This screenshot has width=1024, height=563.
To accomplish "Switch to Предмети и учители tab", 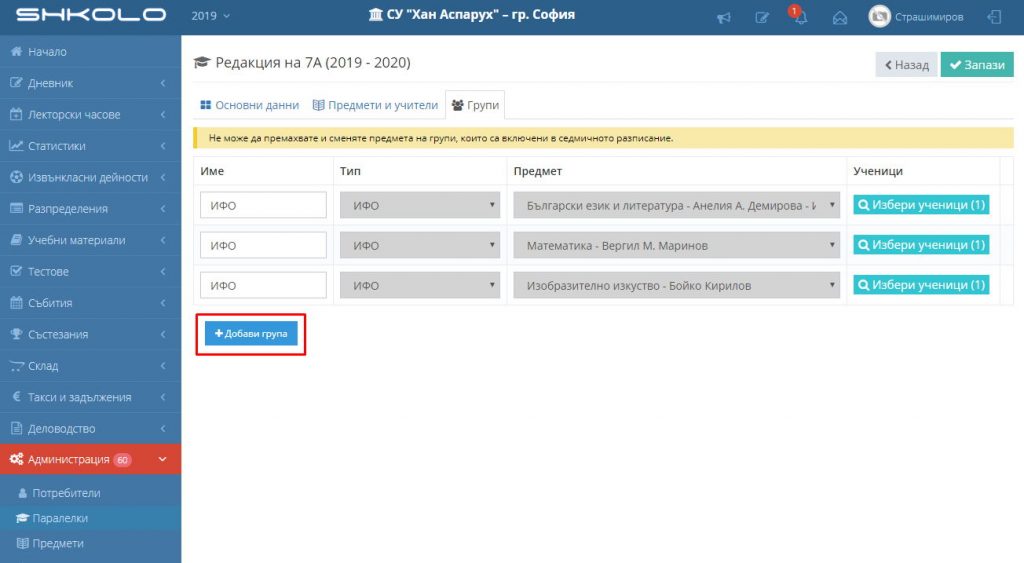I will pyautogui.click(x=375, y=105).
